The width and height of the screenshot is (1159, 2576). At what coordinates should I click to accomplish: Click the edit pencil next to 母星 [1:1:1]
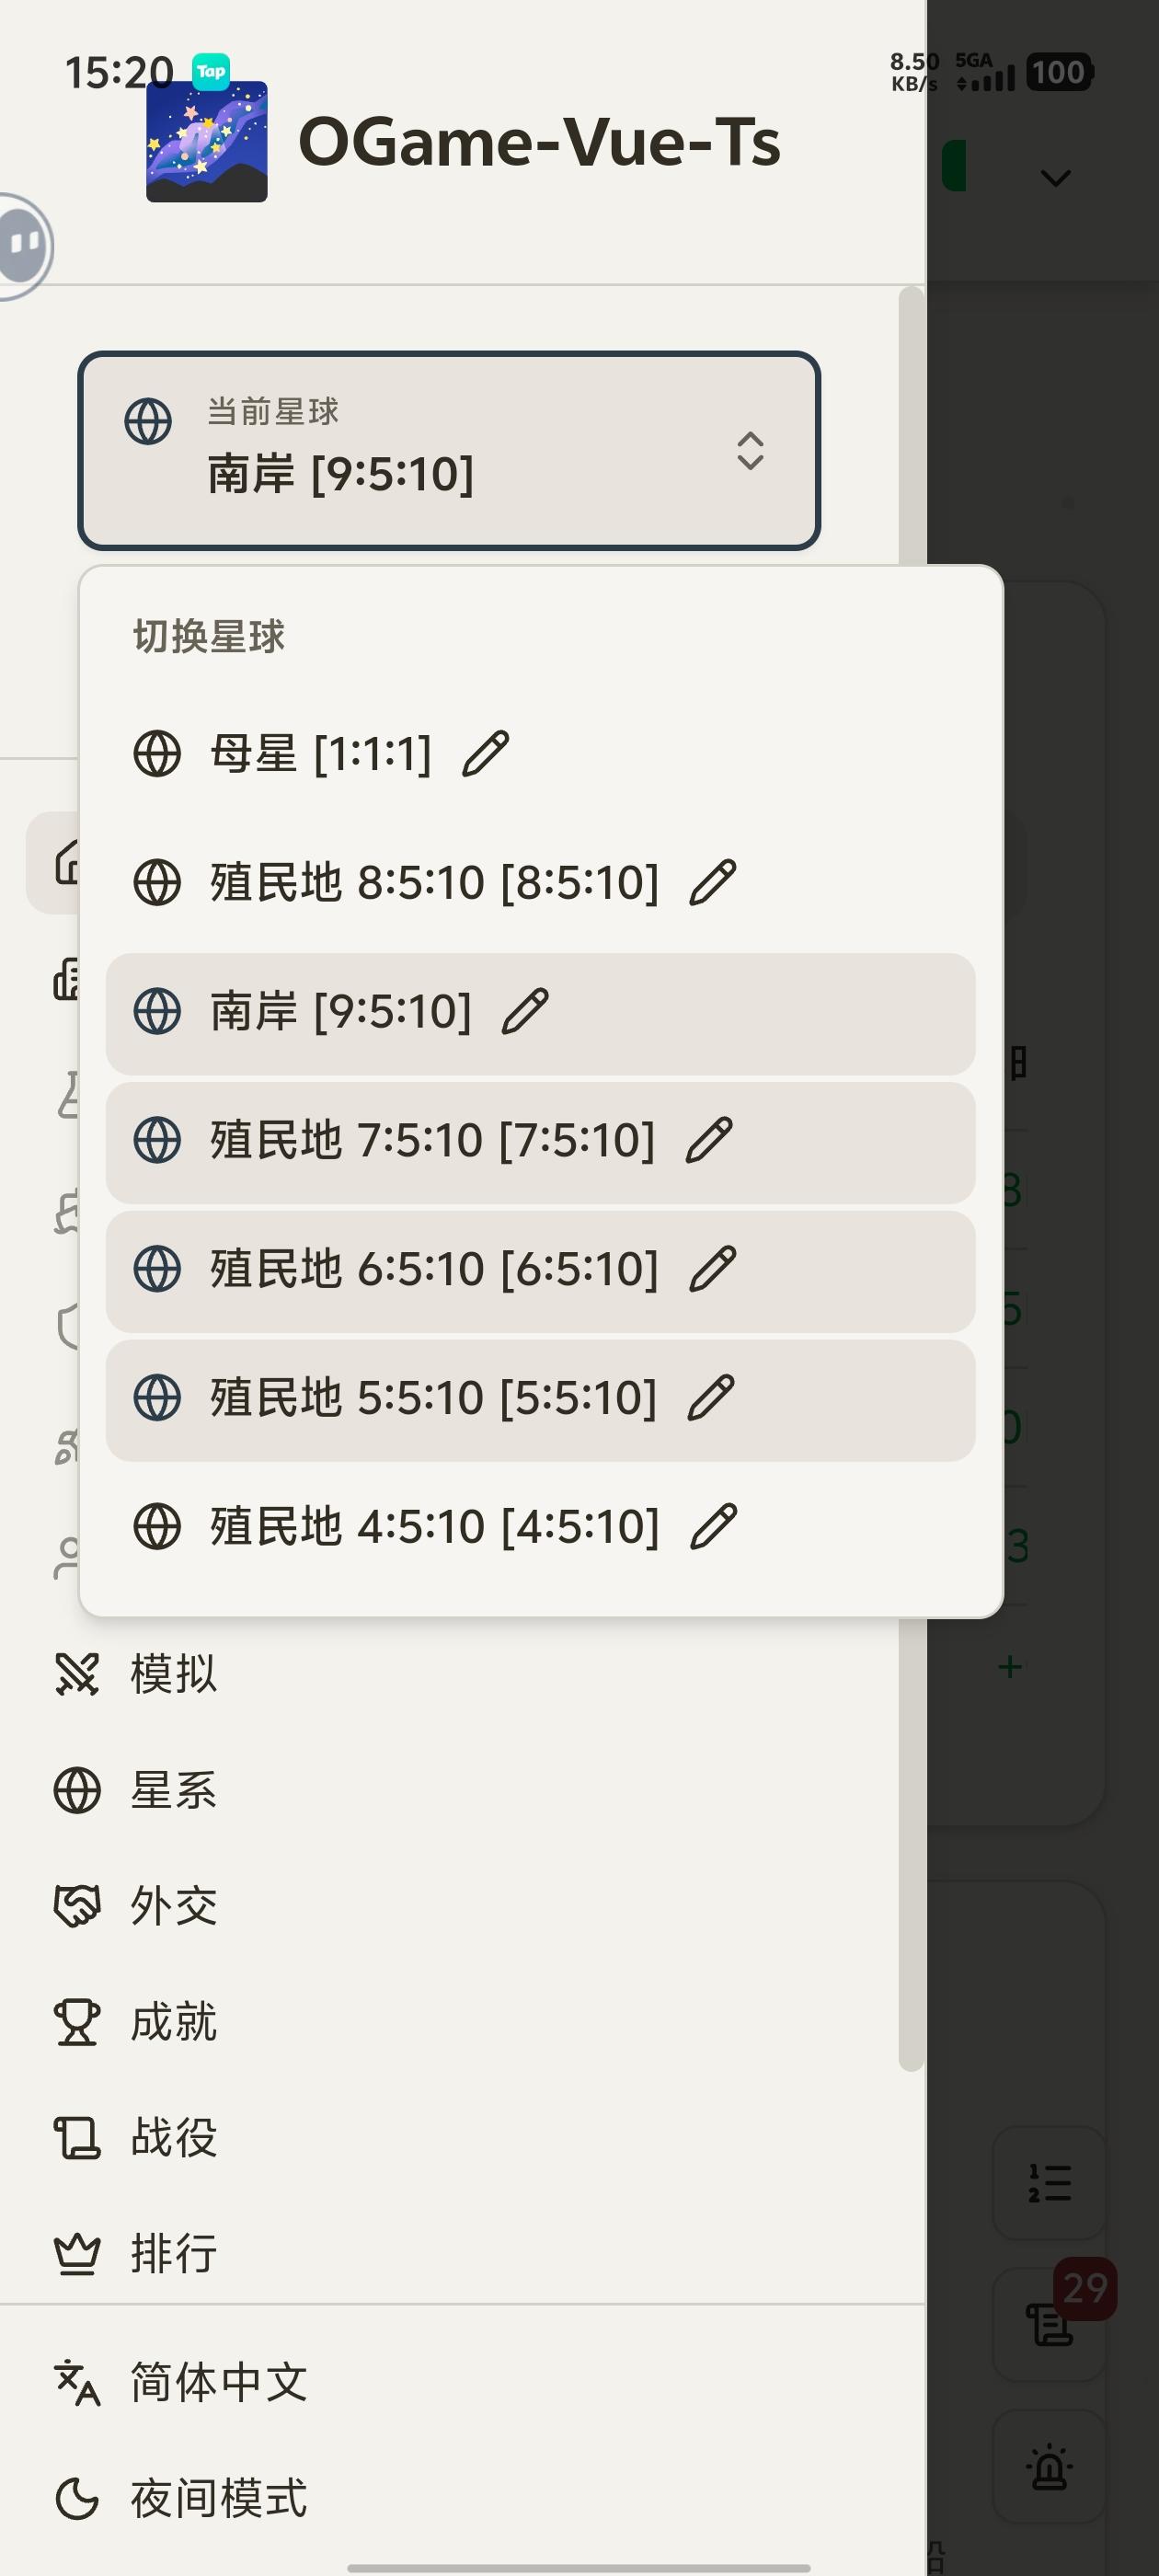pyautogui.click(x=486, y=754)
